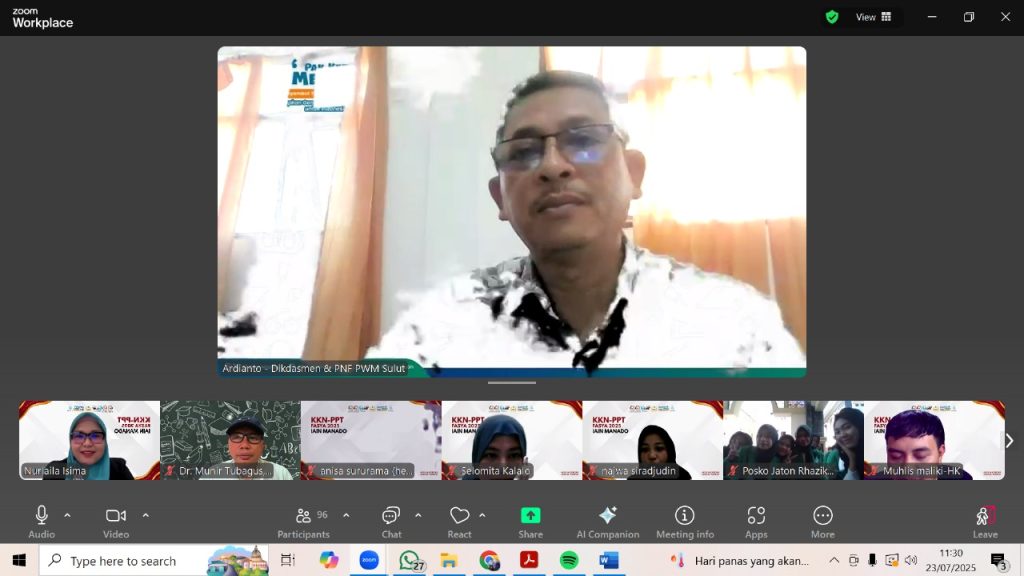This screenshot has width=1024, height=576.
Task: Expand the React options arrow
Action: (482, 515)
